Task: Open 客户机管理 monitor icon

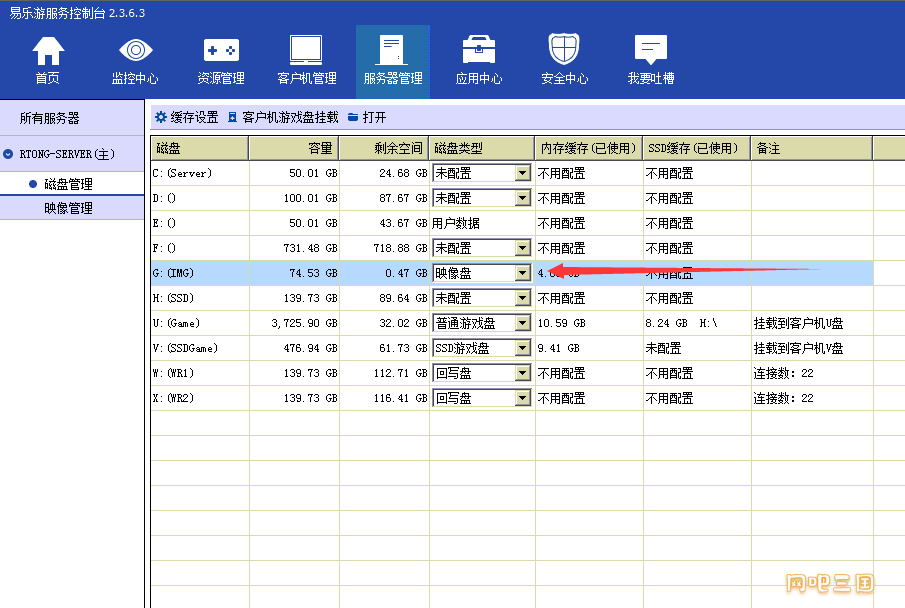Action: 306,50
